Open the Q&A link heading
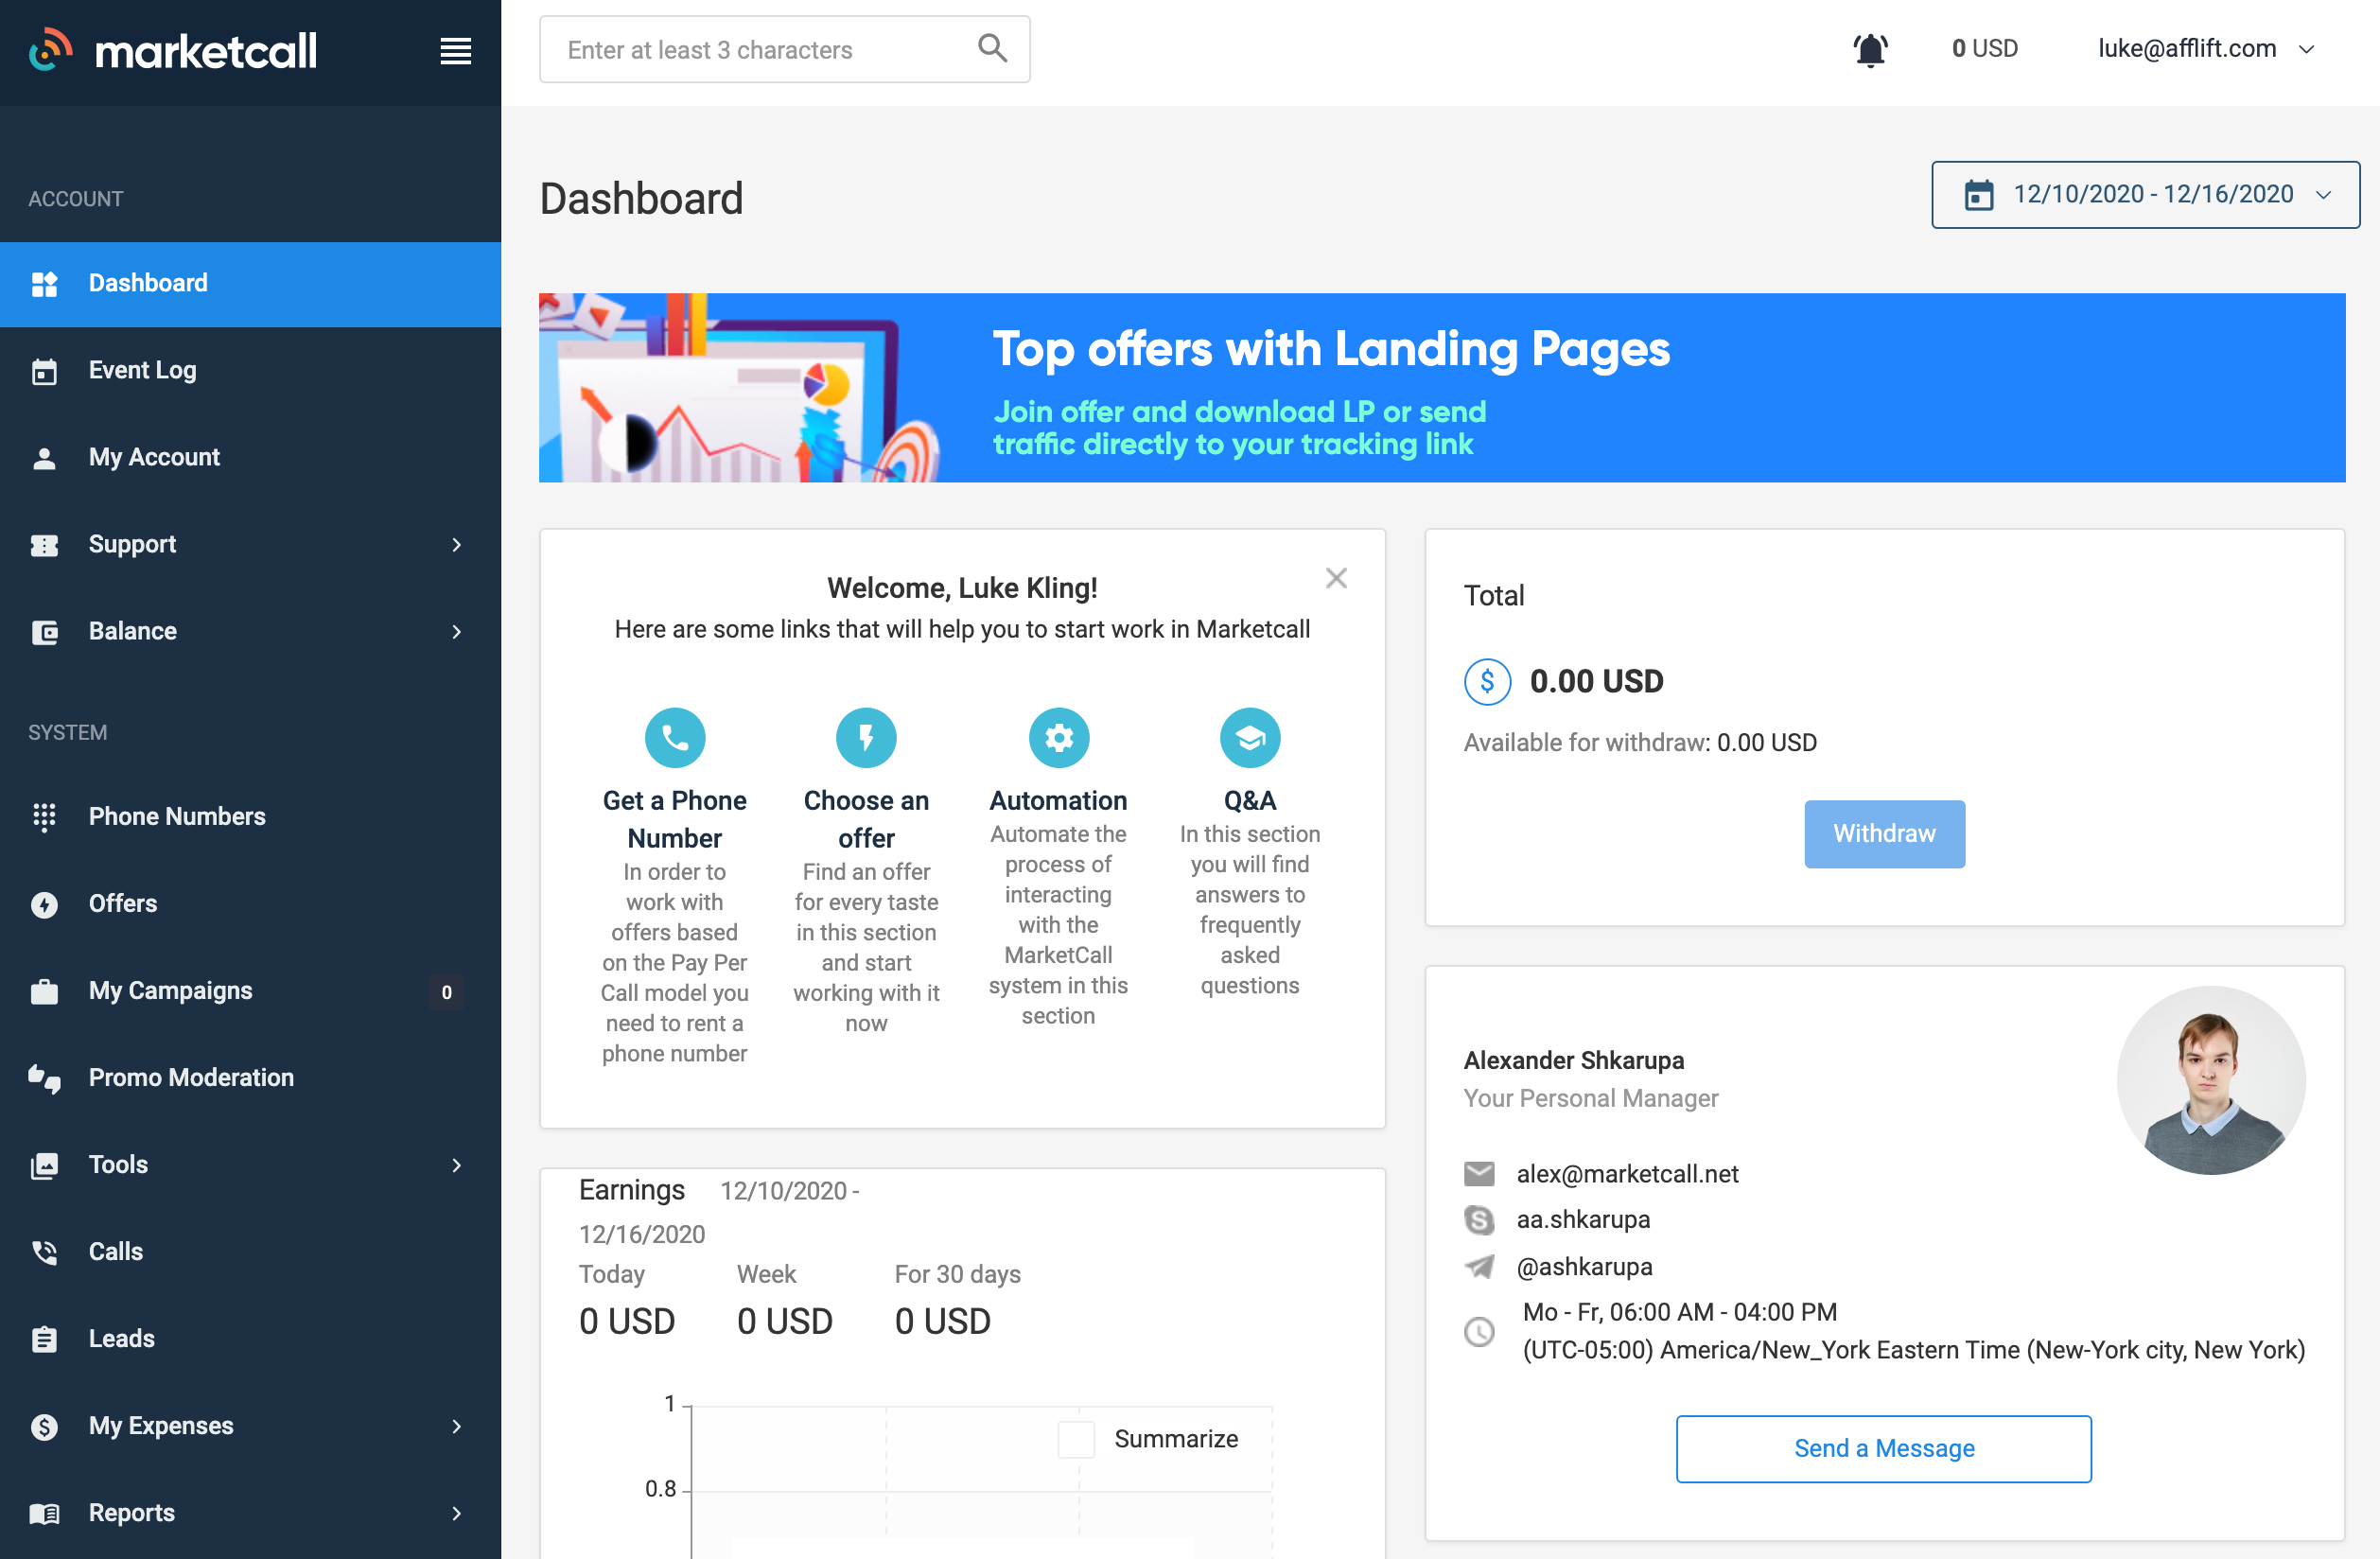Image resolution: width=2380 pixels, height=1559 pixels. [1250, 801]
